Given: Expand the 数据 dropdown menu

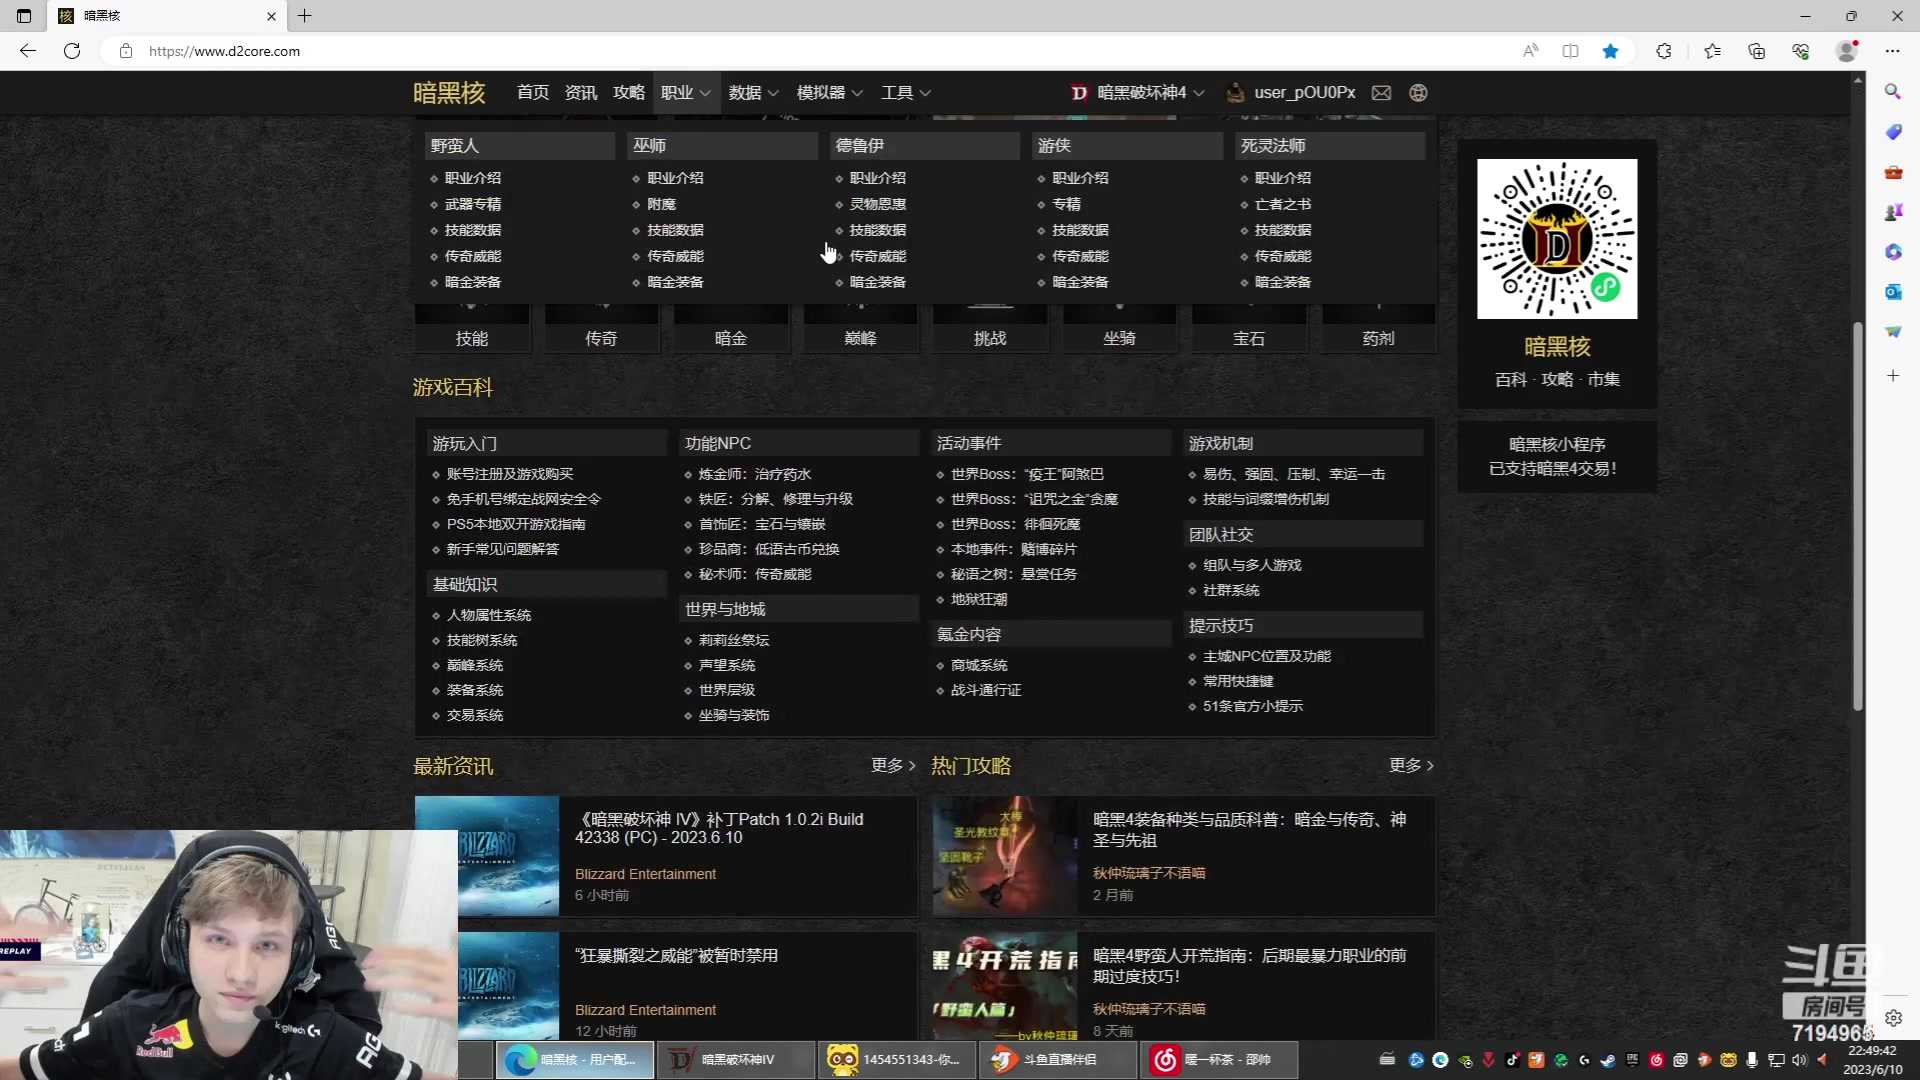Looking at the screenshot, I should point(753,93).
